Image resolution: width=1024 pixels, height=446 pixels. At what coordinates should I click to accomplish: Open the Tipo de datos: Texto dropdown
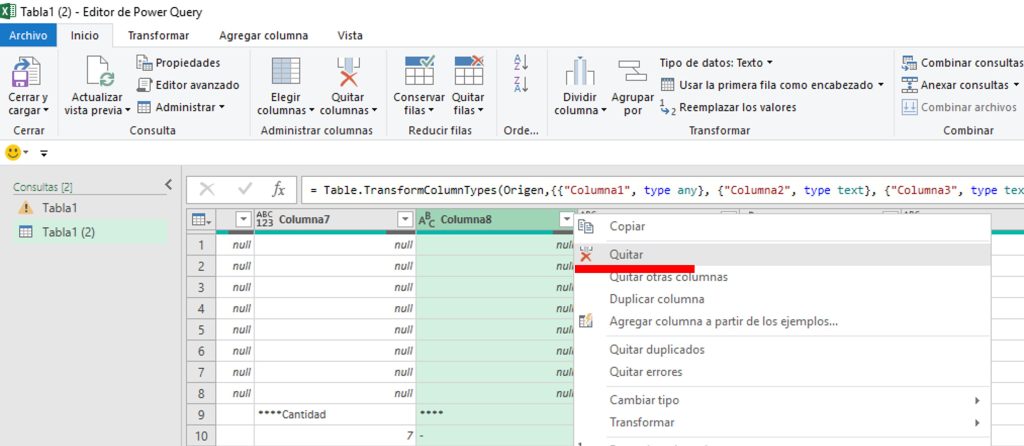click(x=716, y=63)
